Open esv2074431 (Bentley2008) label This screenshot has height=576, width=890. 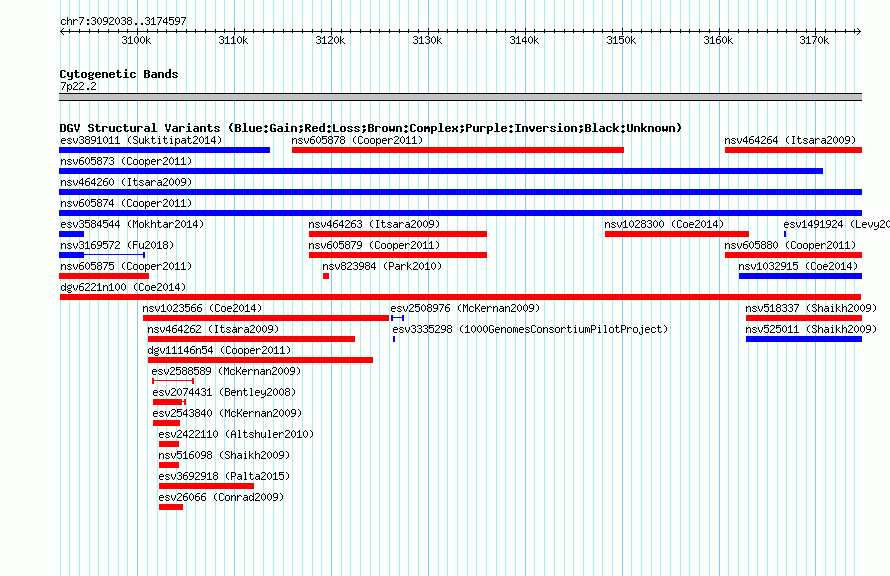click(224, 392)
